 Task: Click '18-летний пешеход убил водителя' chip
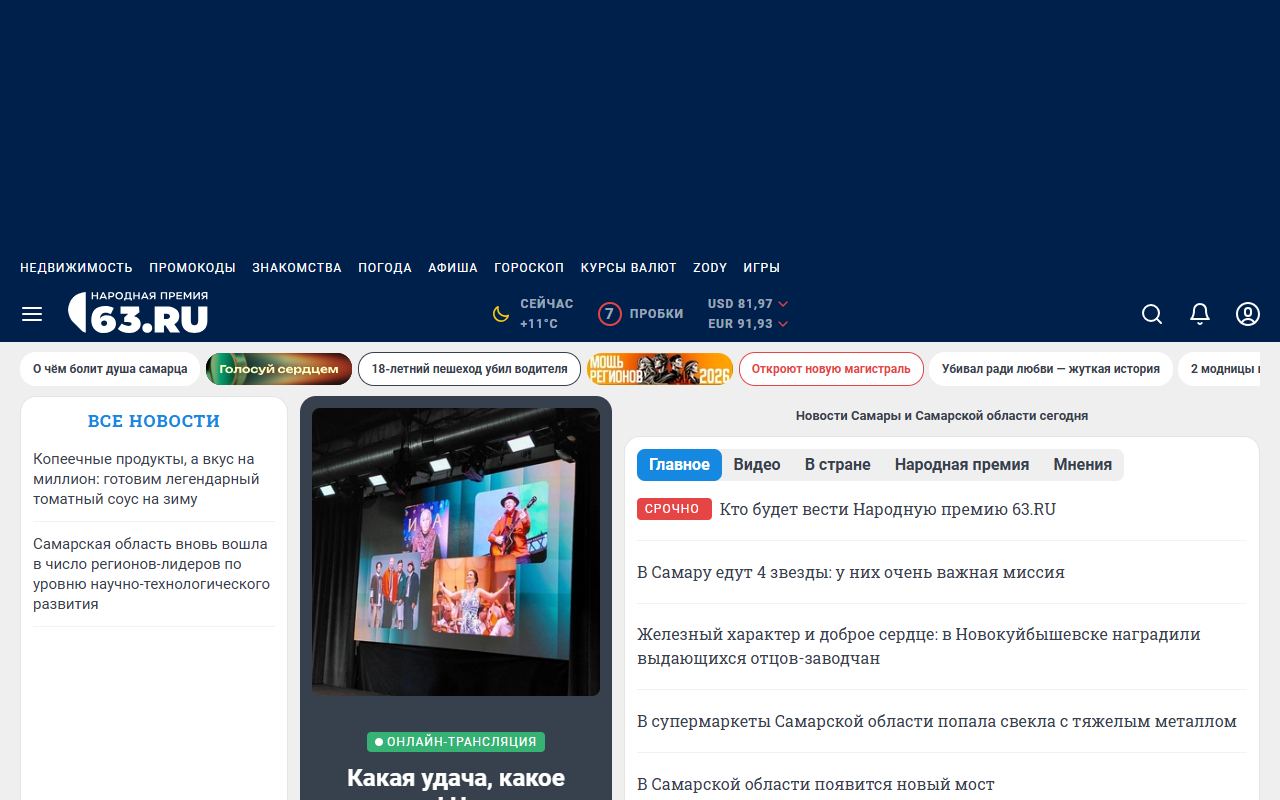point(469,369)
